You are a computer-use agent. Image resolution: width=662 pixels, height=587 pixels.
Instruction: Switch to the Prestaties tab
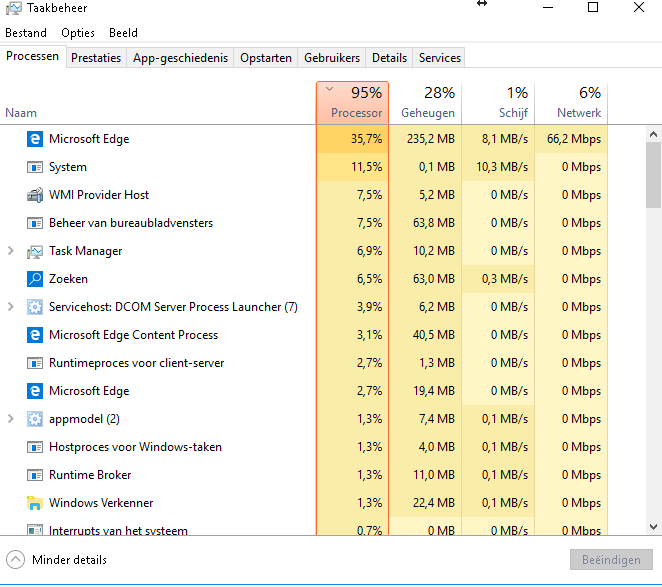tap(96, 58)
